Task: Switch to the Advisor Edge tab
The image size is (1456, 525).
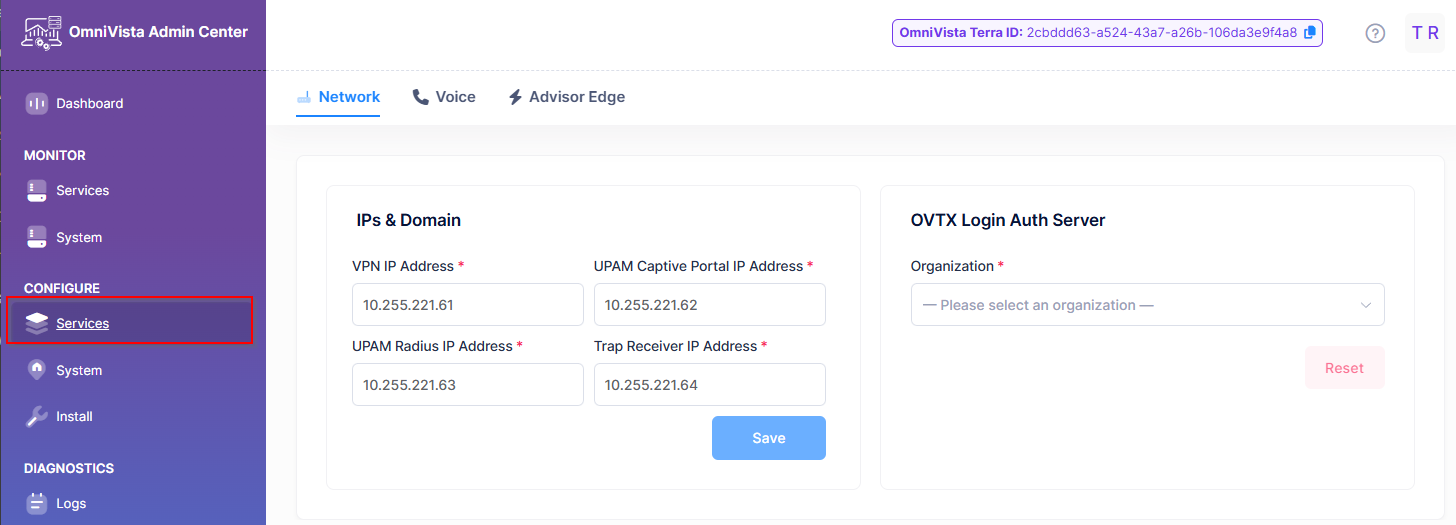Action: point(566,97)
